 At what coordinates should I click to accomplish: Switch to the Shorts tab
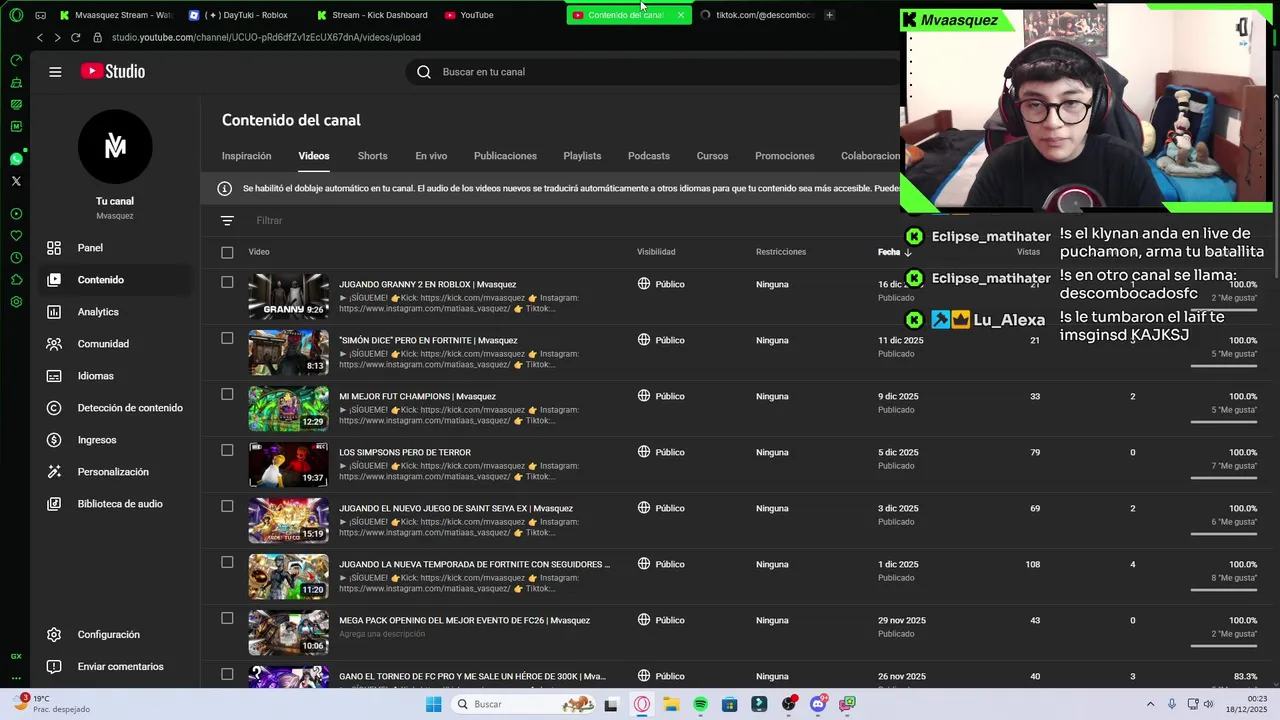click(x=372, y=156)
